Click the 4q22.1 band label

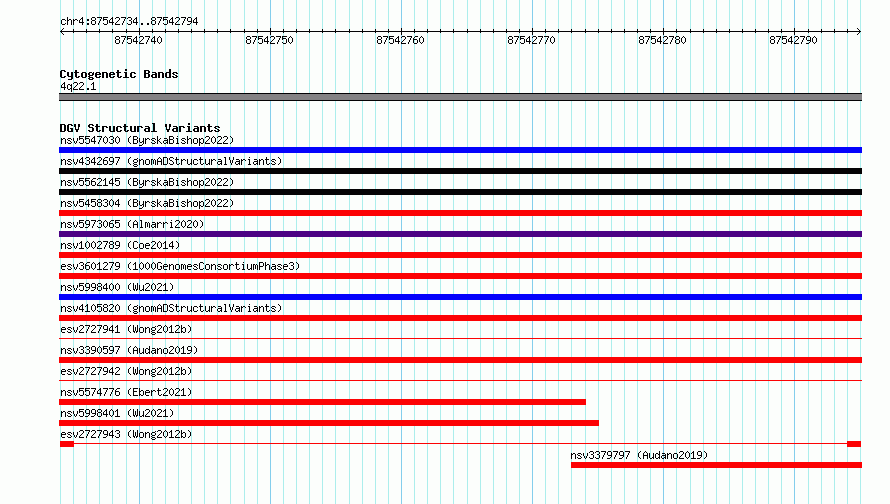[78, 86]
